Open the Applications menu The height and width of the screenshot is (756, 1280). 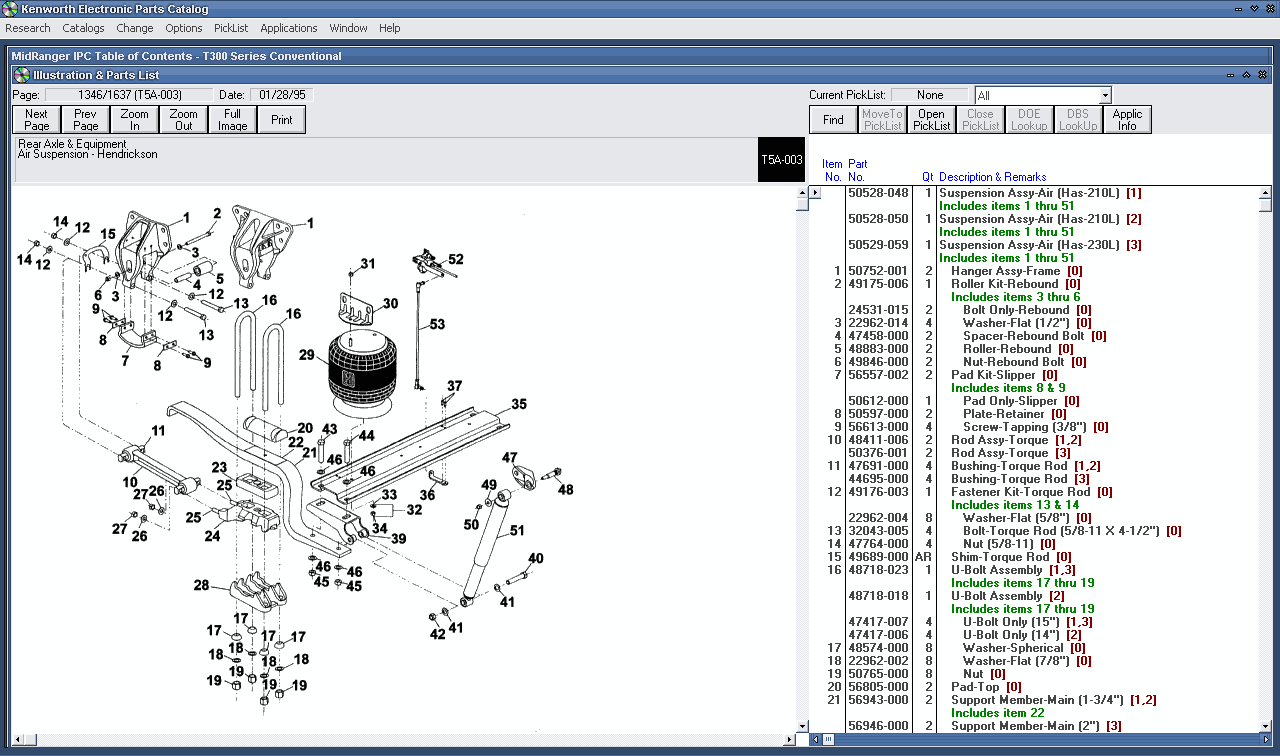tap(289, 28)
